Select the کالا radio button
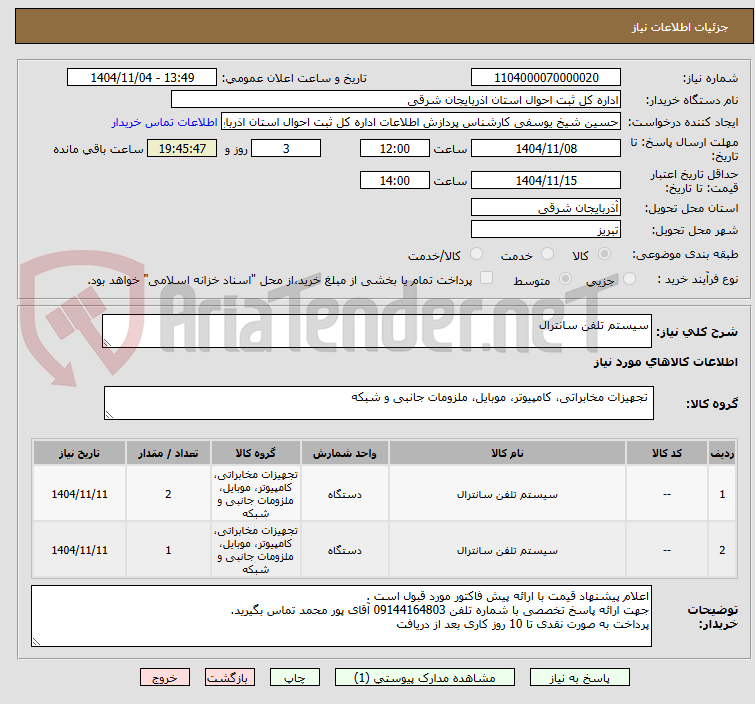This screenshot has width=755, height=704. pyautogui.click(x=604, y=254)
